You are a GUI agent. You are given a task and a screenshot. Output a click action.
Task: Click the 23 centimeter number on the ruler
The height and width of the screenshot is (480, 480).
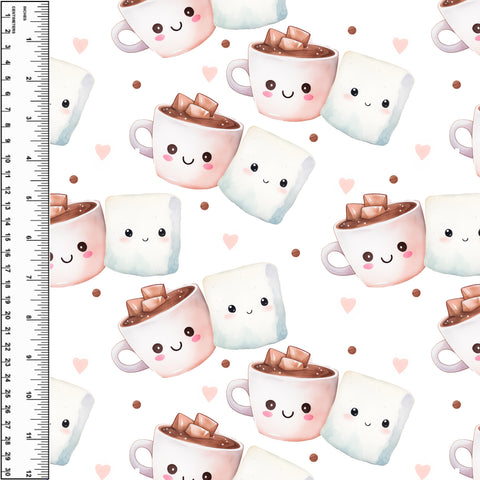pyautogui.click(x=7, y=362)
